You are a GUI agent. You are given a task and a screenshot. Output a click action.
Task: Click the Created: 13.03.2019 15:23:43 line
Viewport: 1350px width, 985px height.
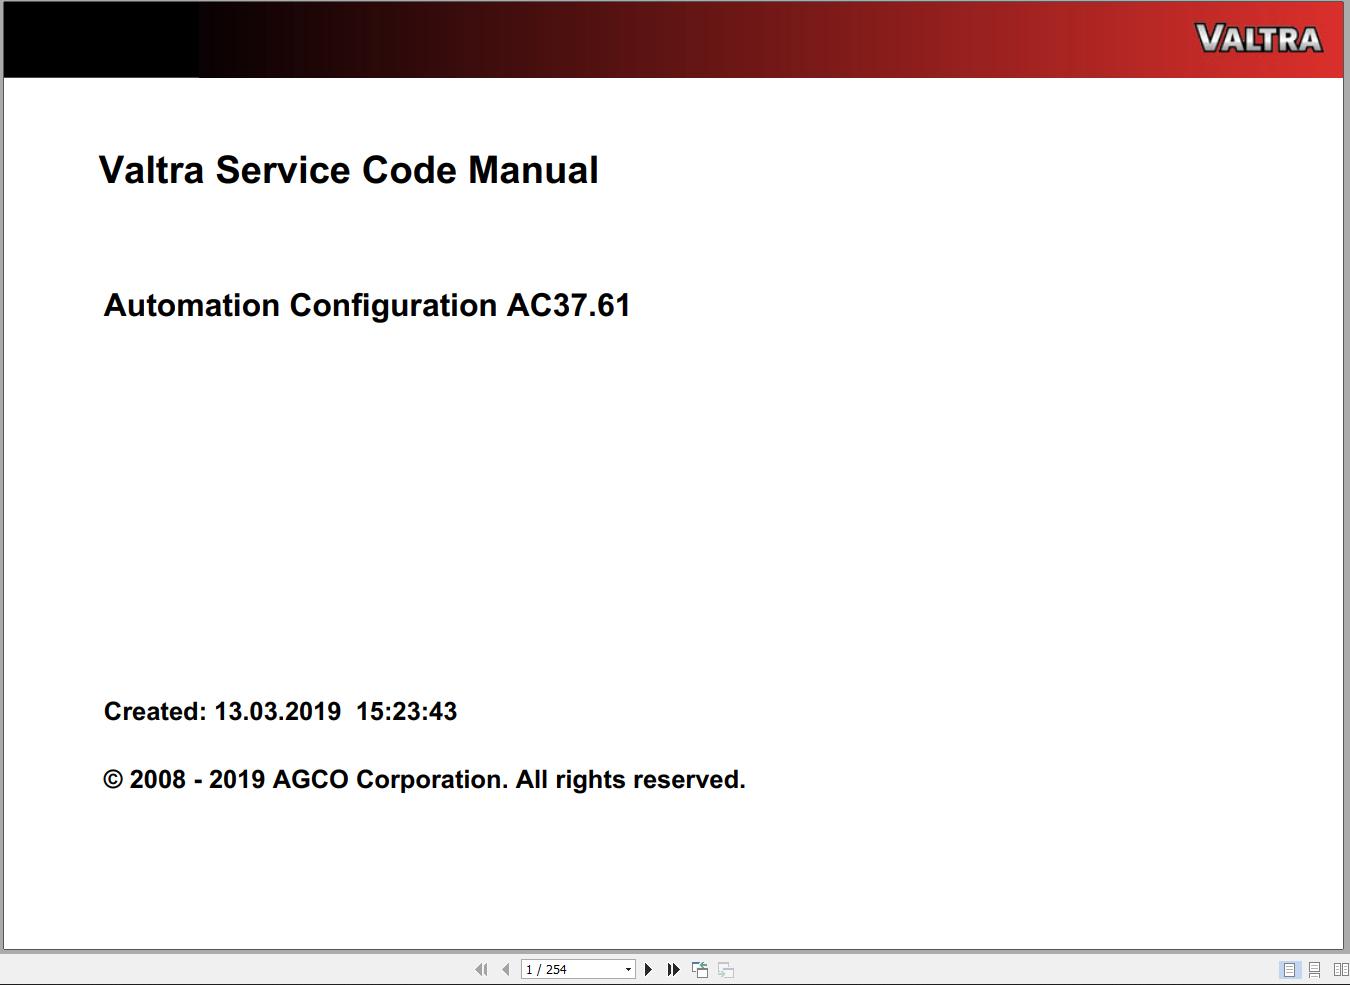pyautogui.click(x=280, y=711)
